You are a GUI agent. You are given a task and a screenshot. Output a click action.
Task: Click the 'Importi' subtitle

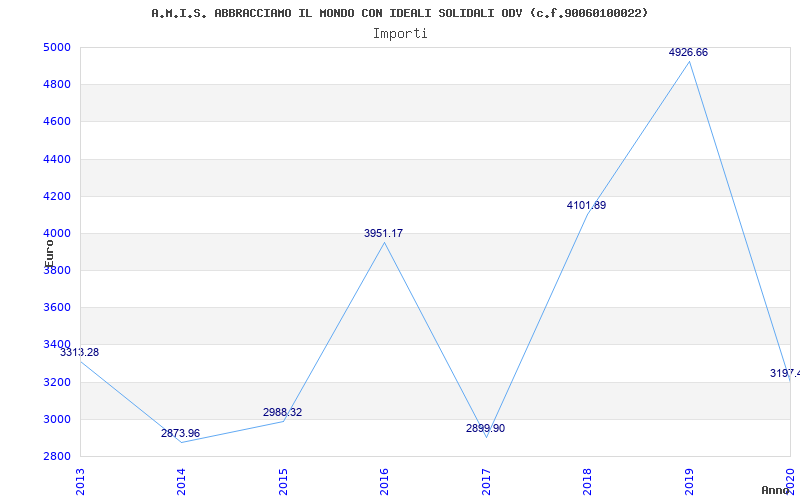(x=400, y=34)
